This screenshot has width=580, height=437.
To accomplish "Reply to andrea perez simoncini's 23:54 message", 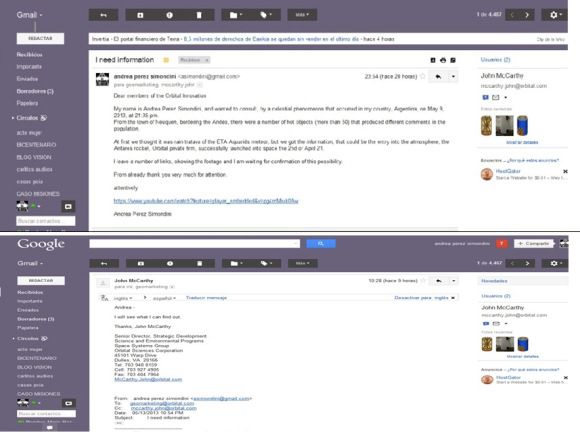I will tap(438, 77).
